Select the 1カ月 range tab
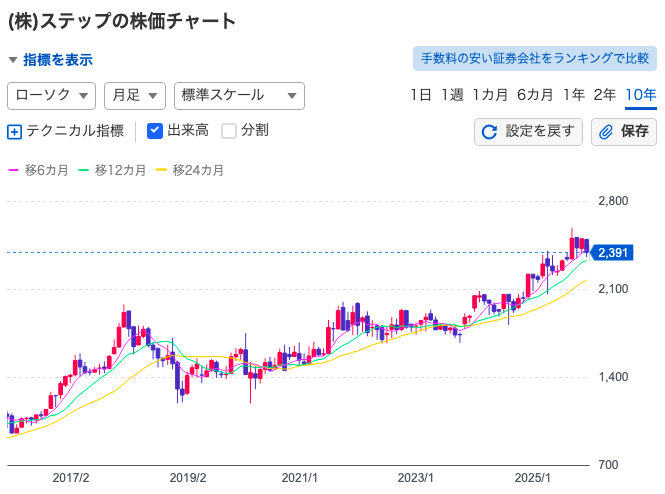Image resolution: width=665 pixels, height=494 pixels. point(490,95)
